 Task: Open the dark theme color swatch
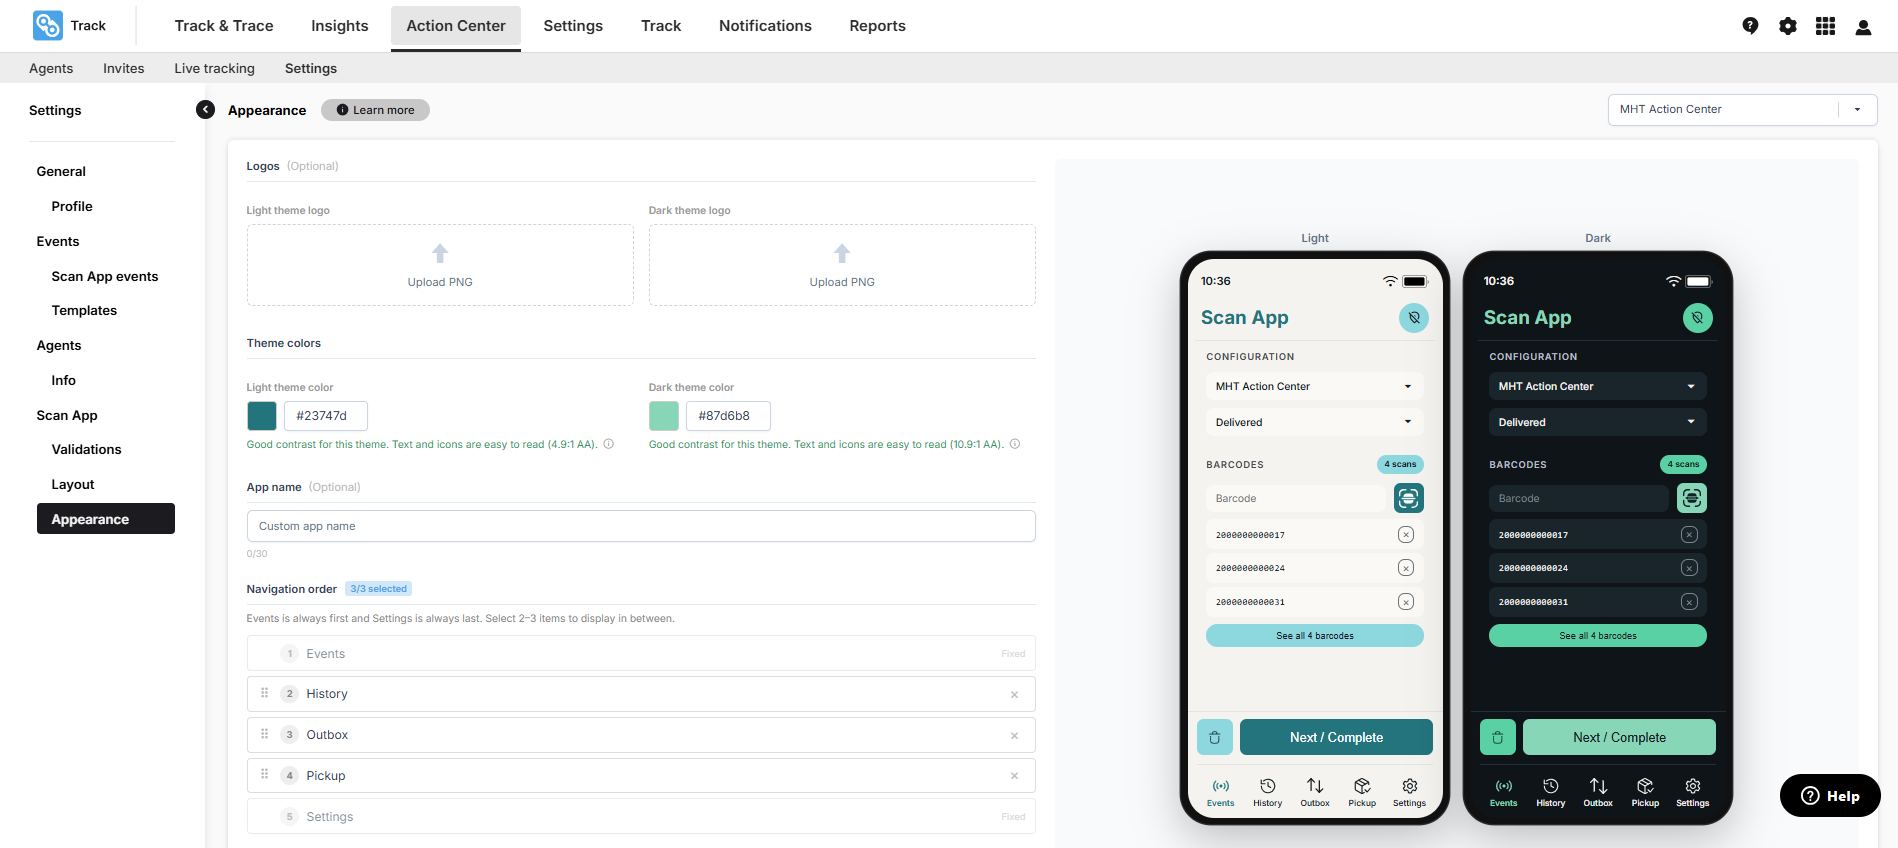[664, 416]
